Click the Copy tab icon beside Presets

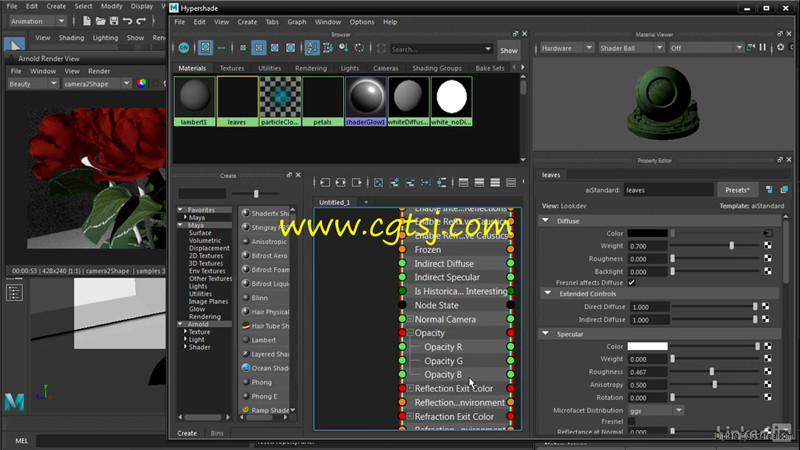[x=784, y=190]
